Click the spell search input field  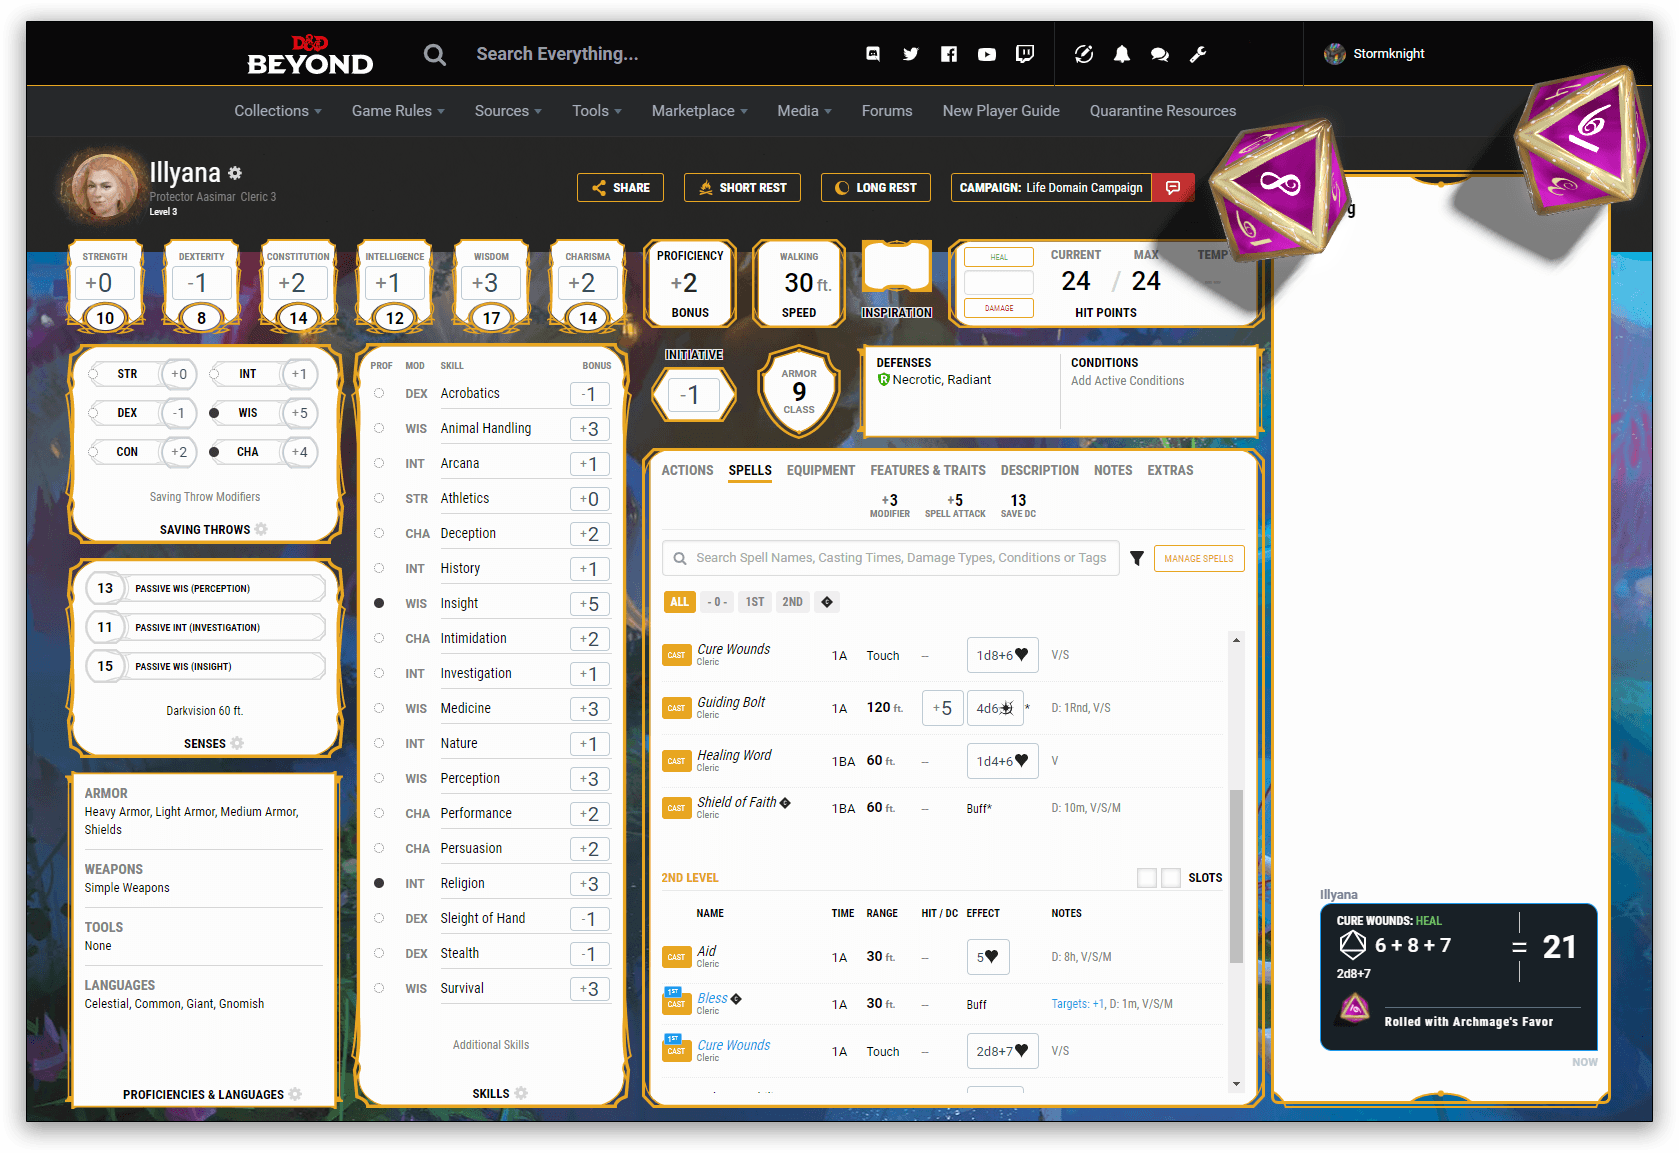click(x=891, y=558)
